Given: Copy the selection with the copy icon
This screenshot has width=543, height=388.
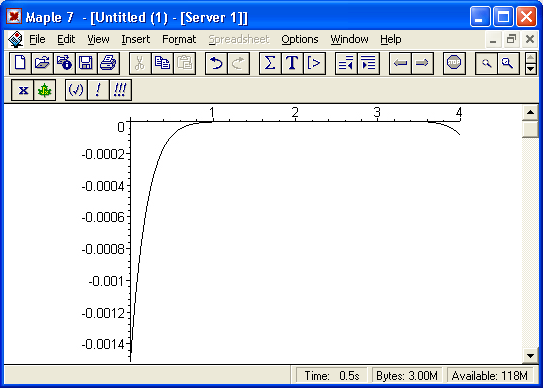Looking at the screenshot, I should (x=162, y=63).
